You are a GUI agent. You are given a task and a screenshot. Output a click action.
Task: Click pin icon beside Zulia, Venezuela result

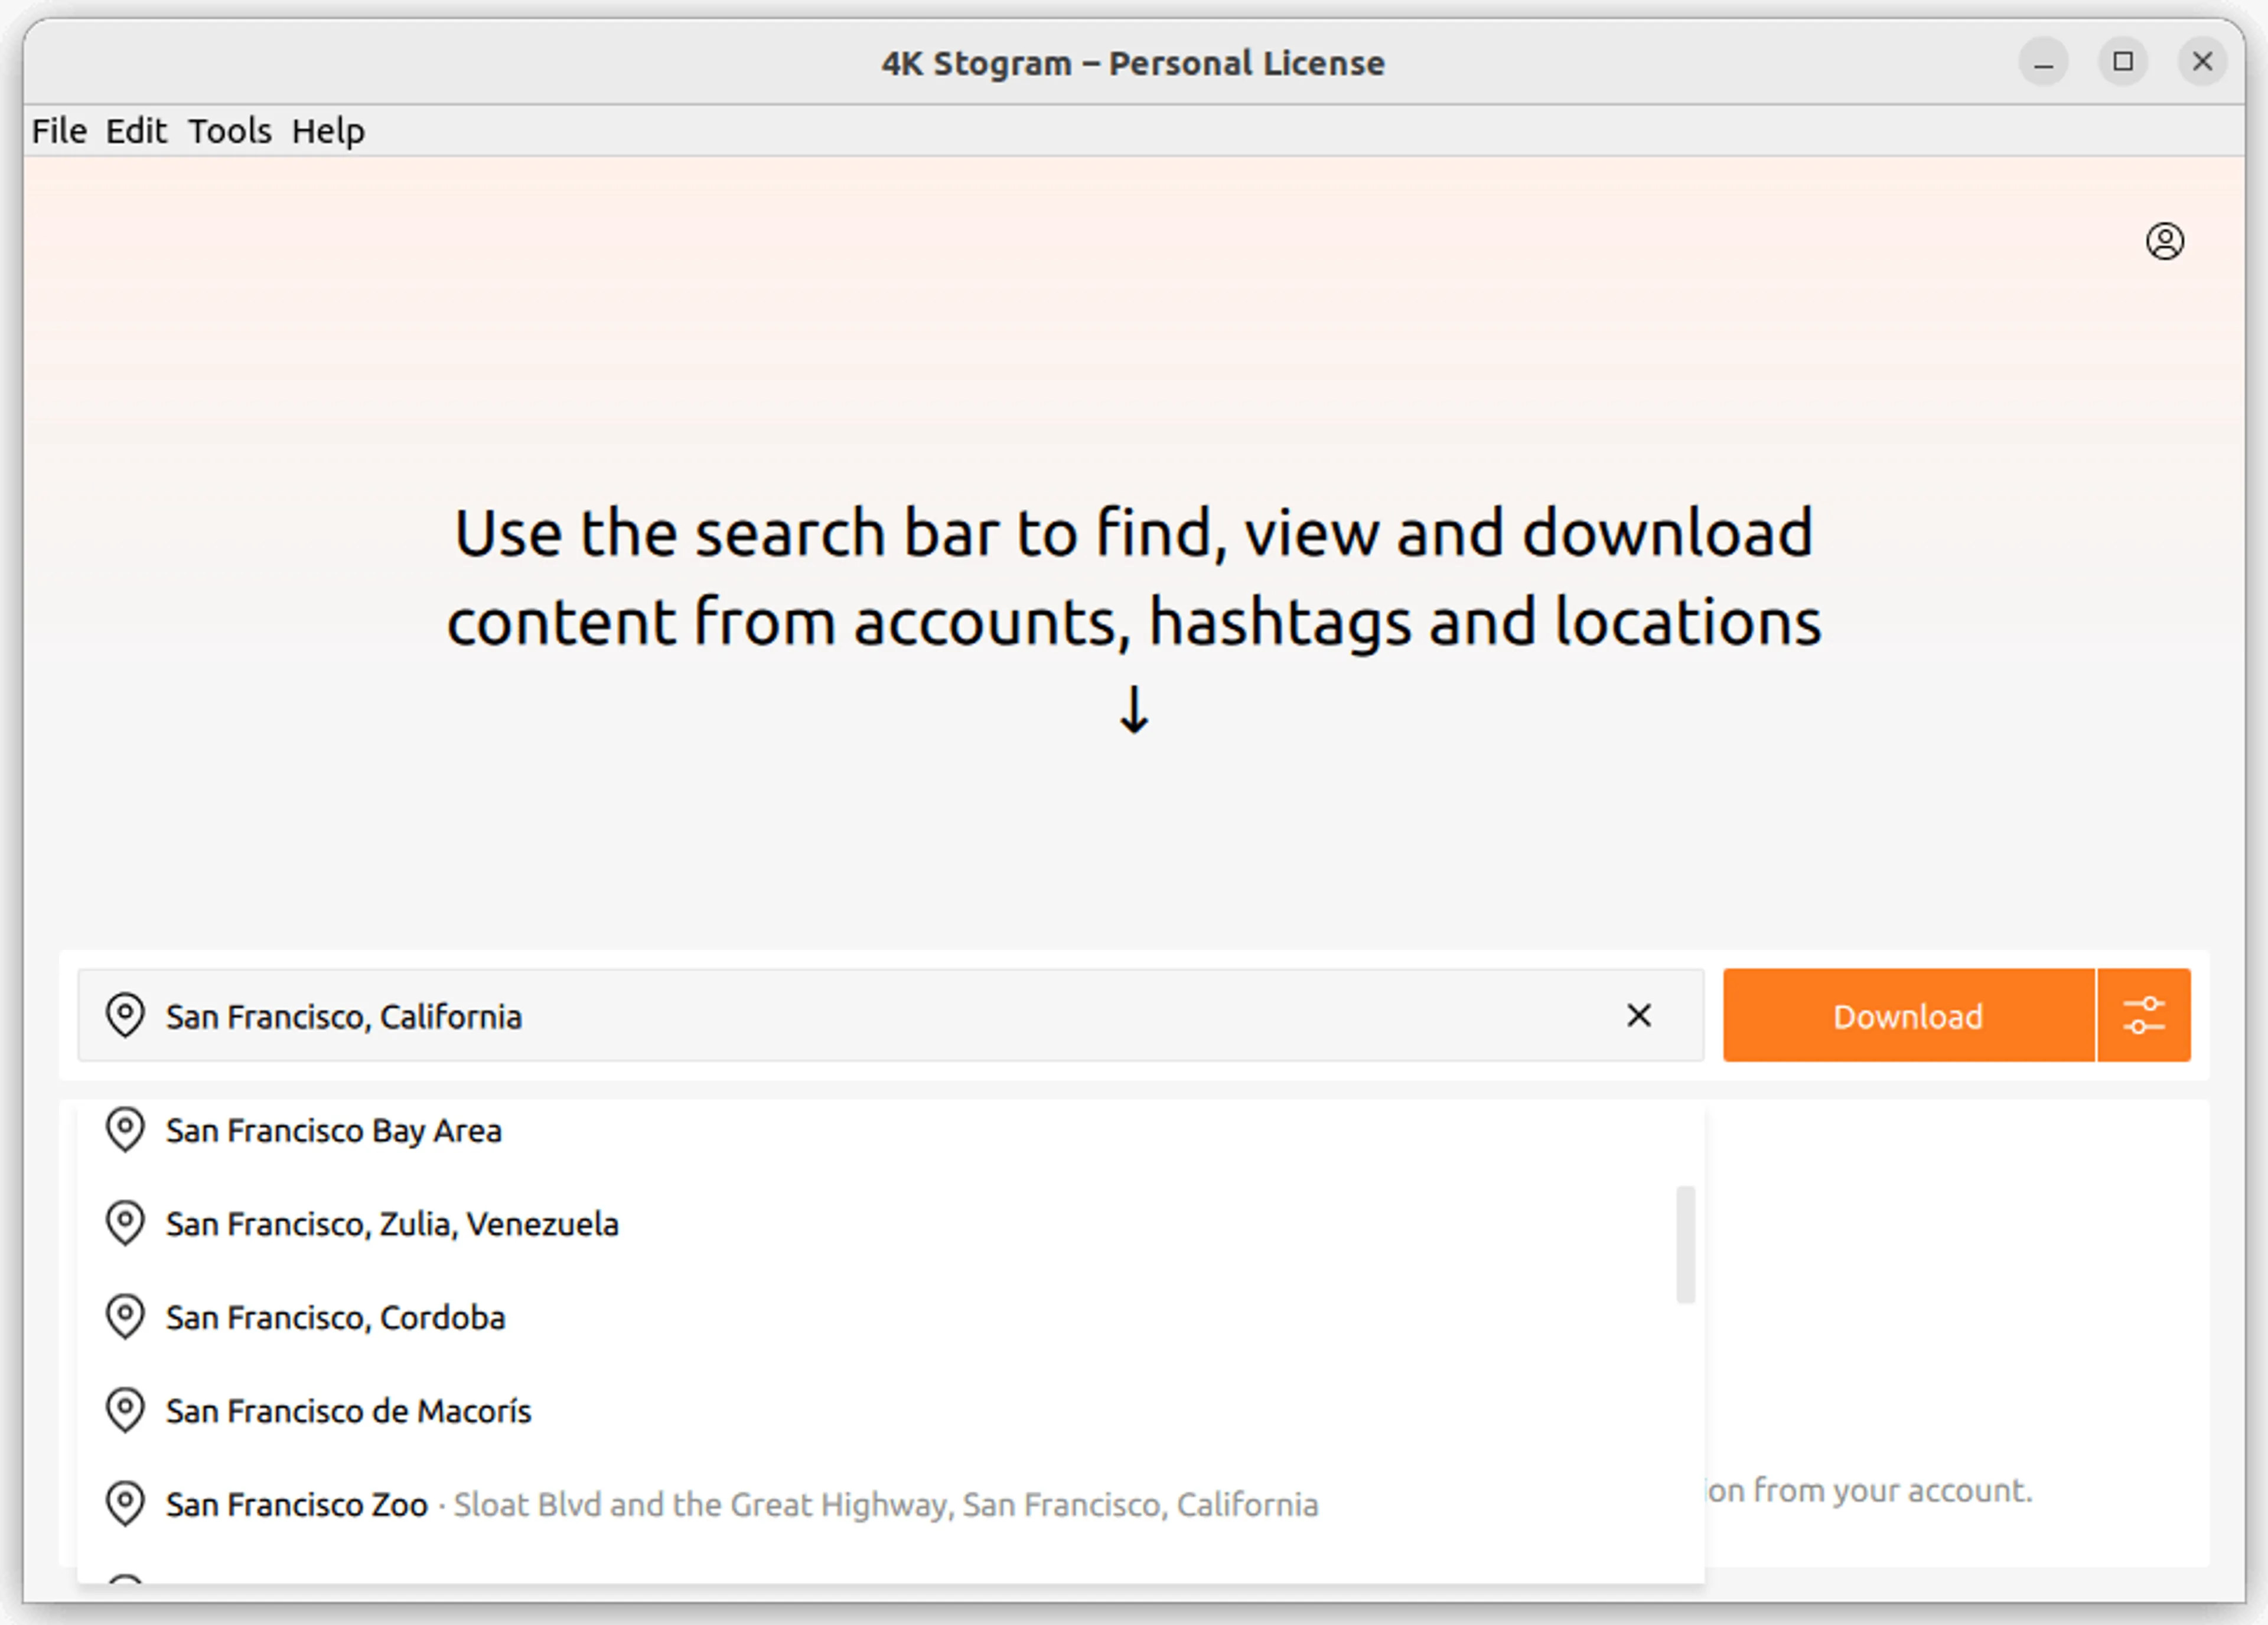click(125, 1224)
